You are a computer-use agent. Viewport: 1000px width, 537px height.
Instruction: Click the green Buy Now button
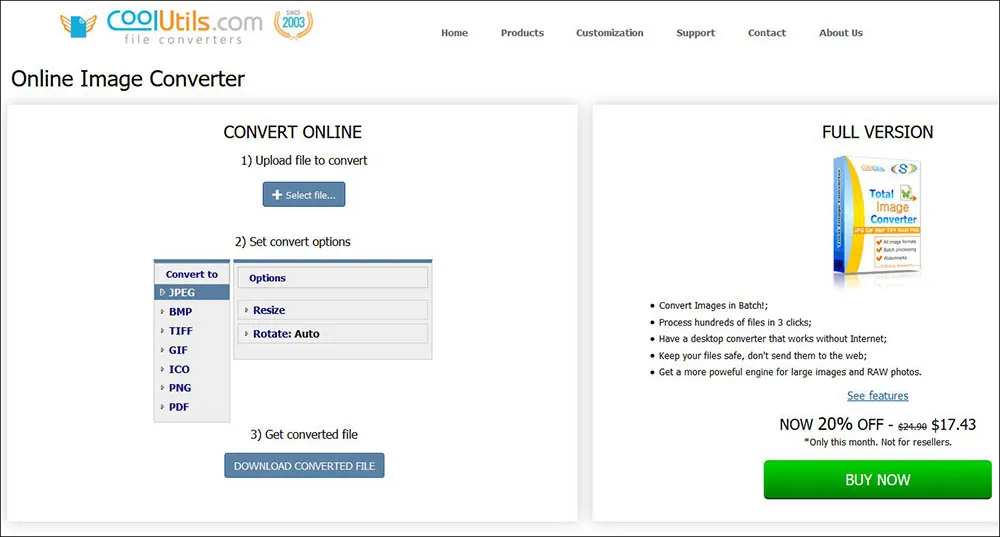(878, 480)
